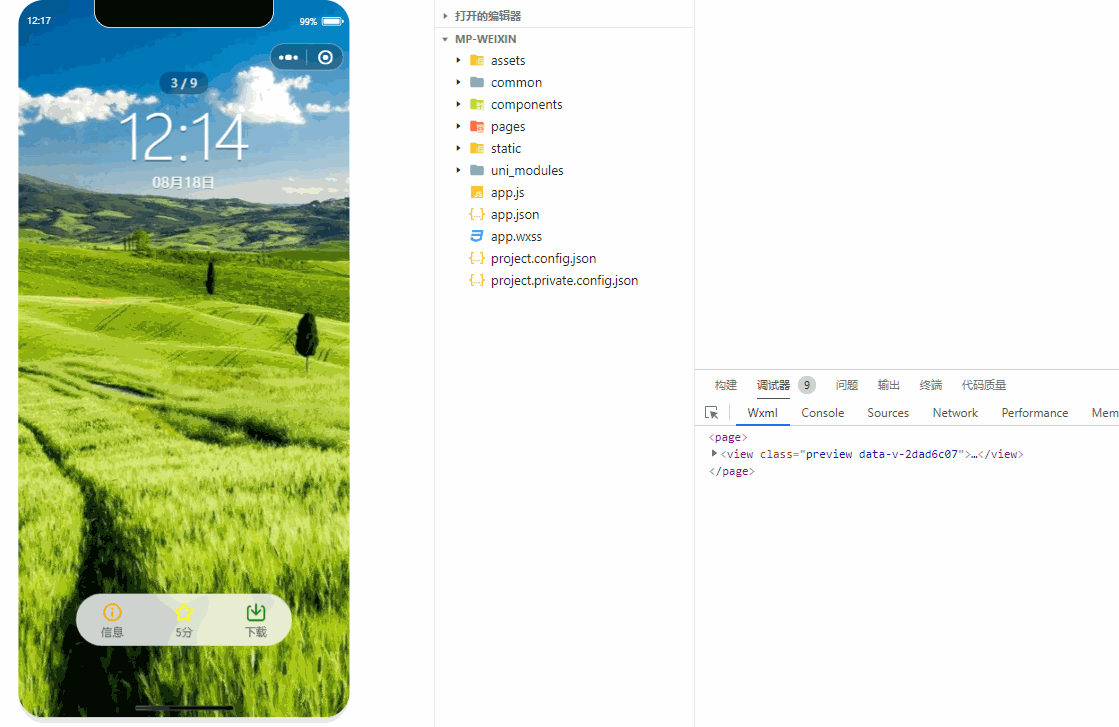Click the closing </page> tag line

731,471
